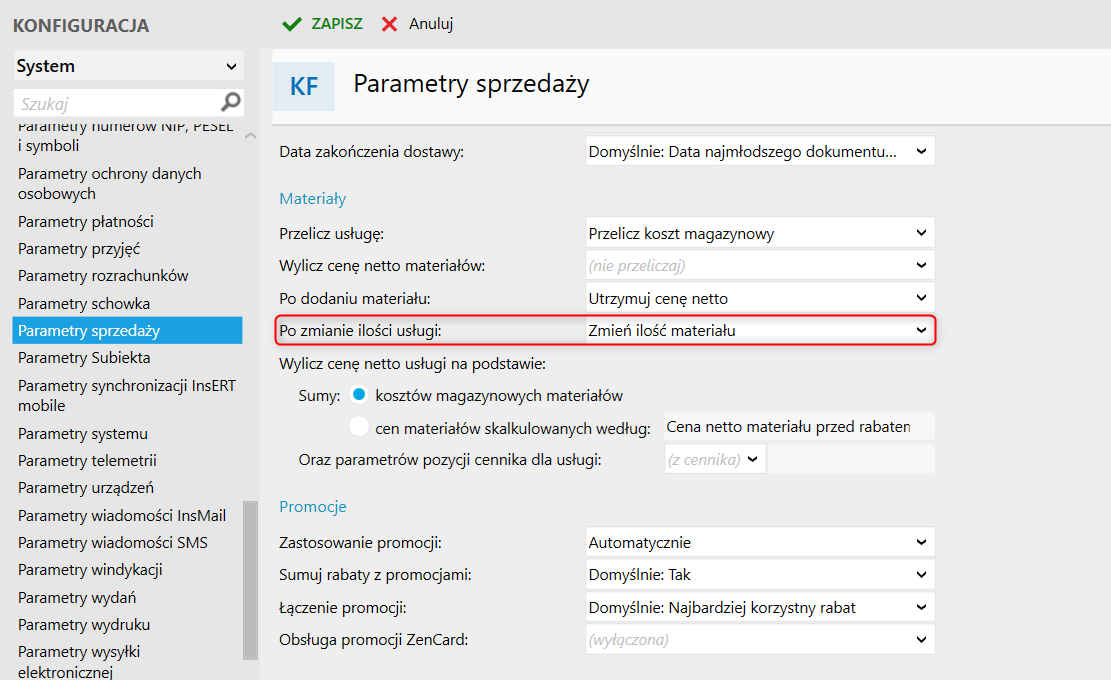1111x680 pixels.
Task: Open 'Data zakończenia dostawy' dropdown
Action: pos(760,151)
